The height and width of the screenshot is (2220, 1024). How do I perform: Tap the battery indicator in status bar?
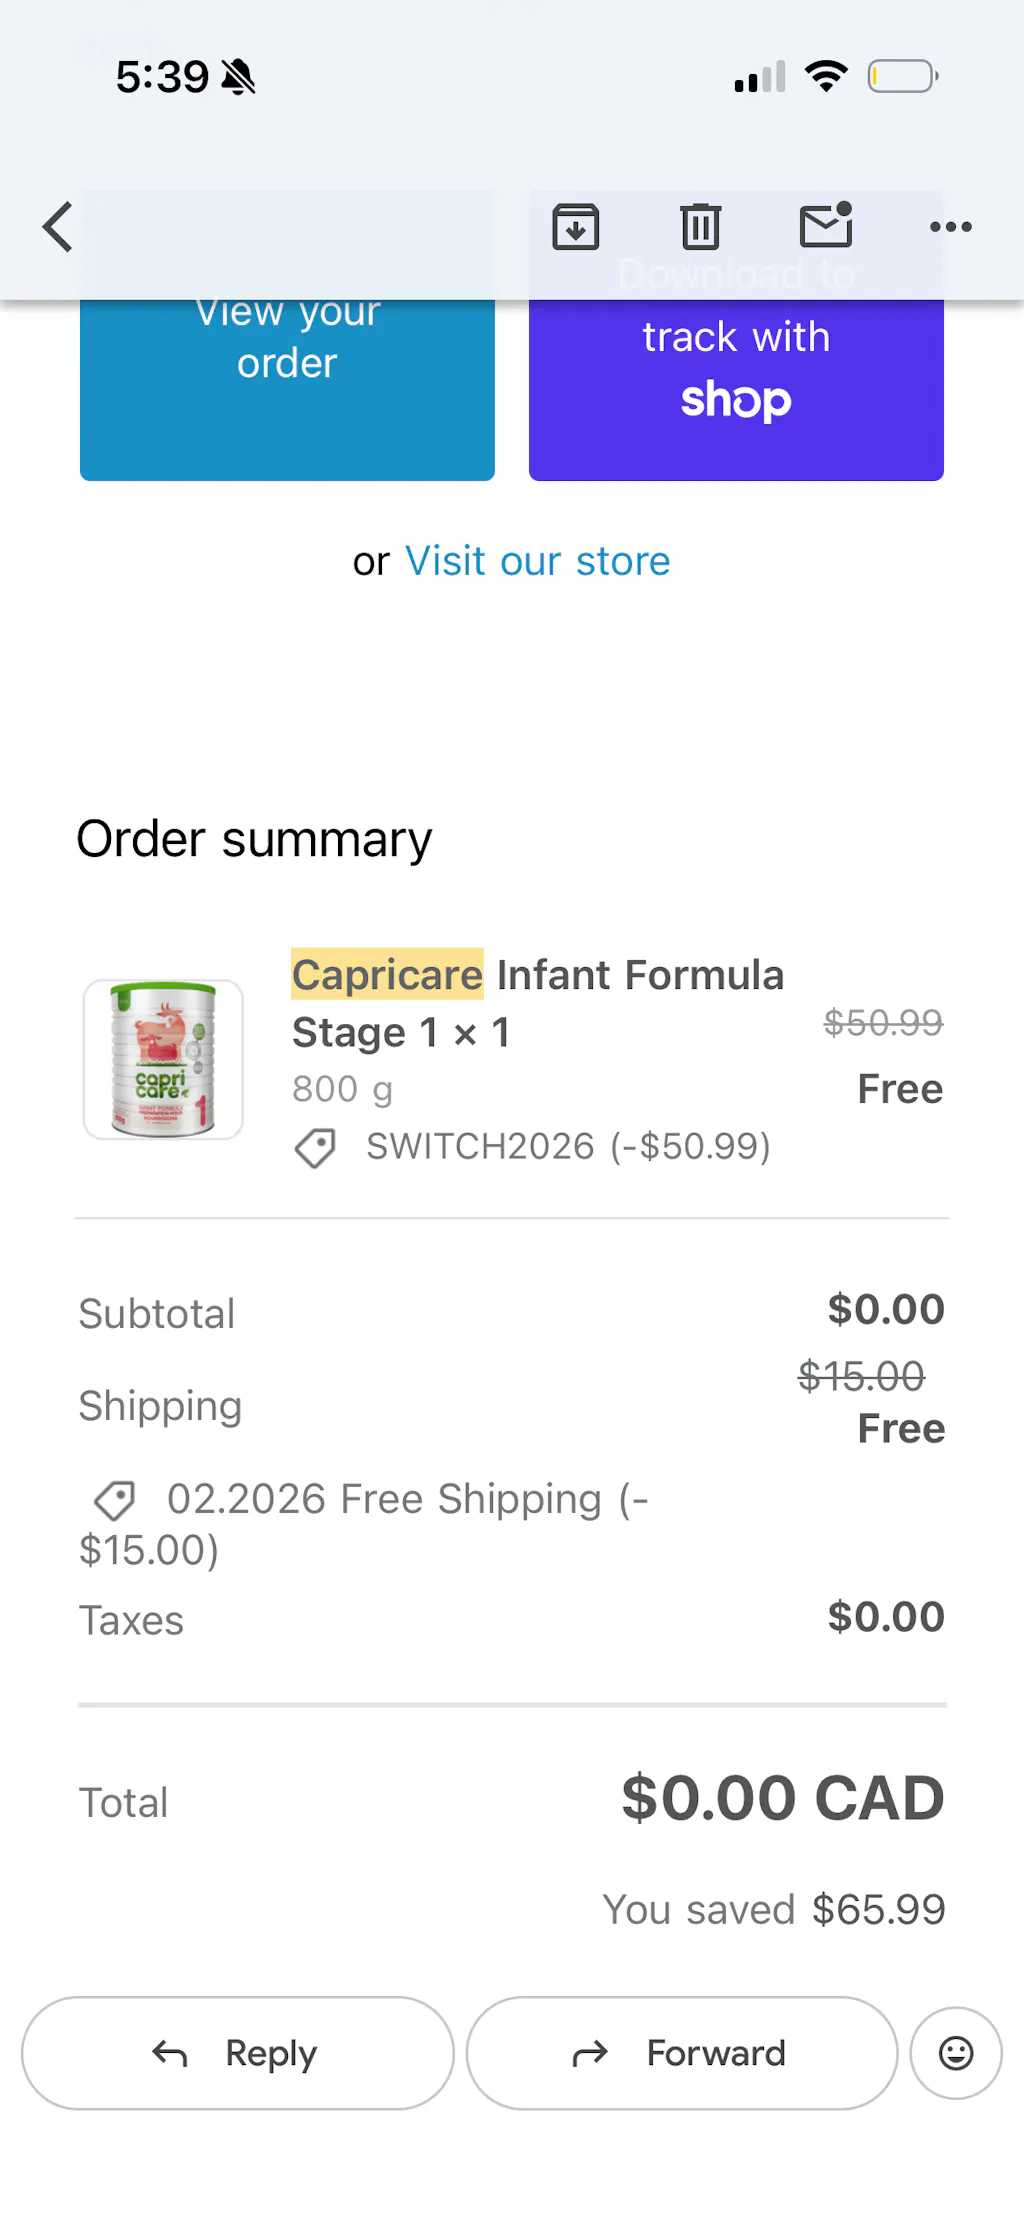[902, 77]
